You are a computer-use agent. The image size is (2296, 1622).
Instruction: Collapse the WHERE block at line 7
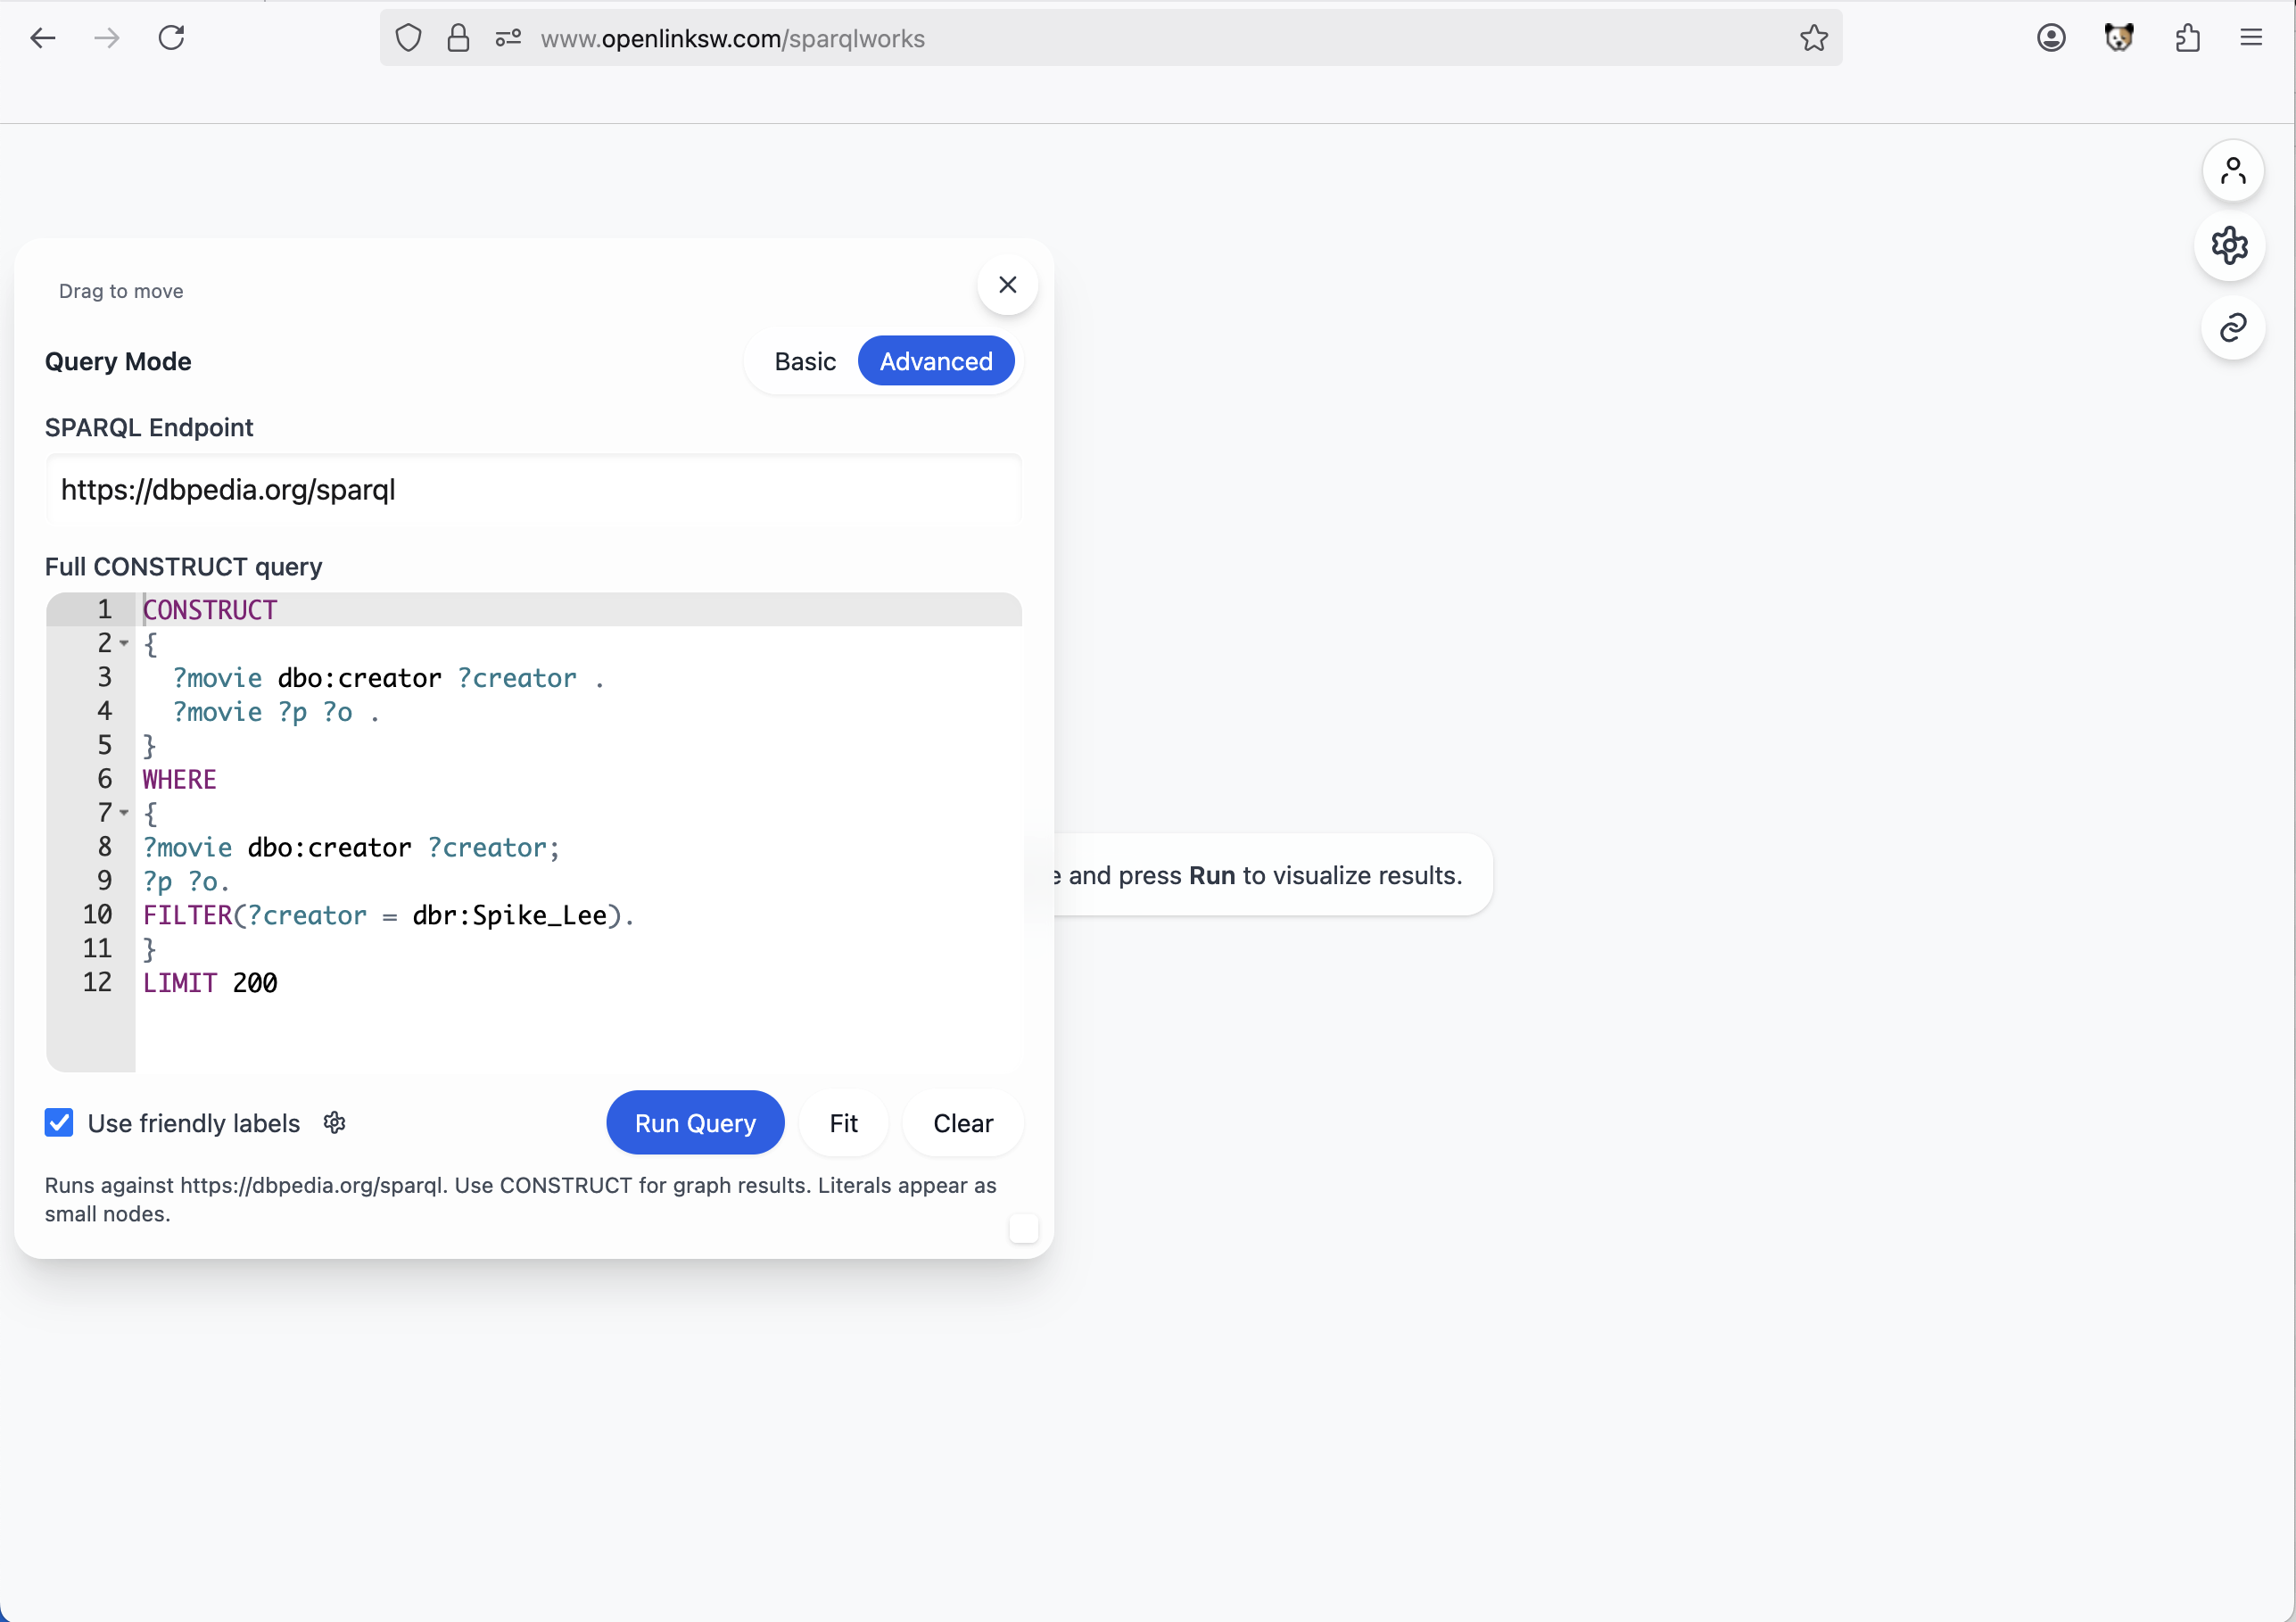(x=124, y=813)
